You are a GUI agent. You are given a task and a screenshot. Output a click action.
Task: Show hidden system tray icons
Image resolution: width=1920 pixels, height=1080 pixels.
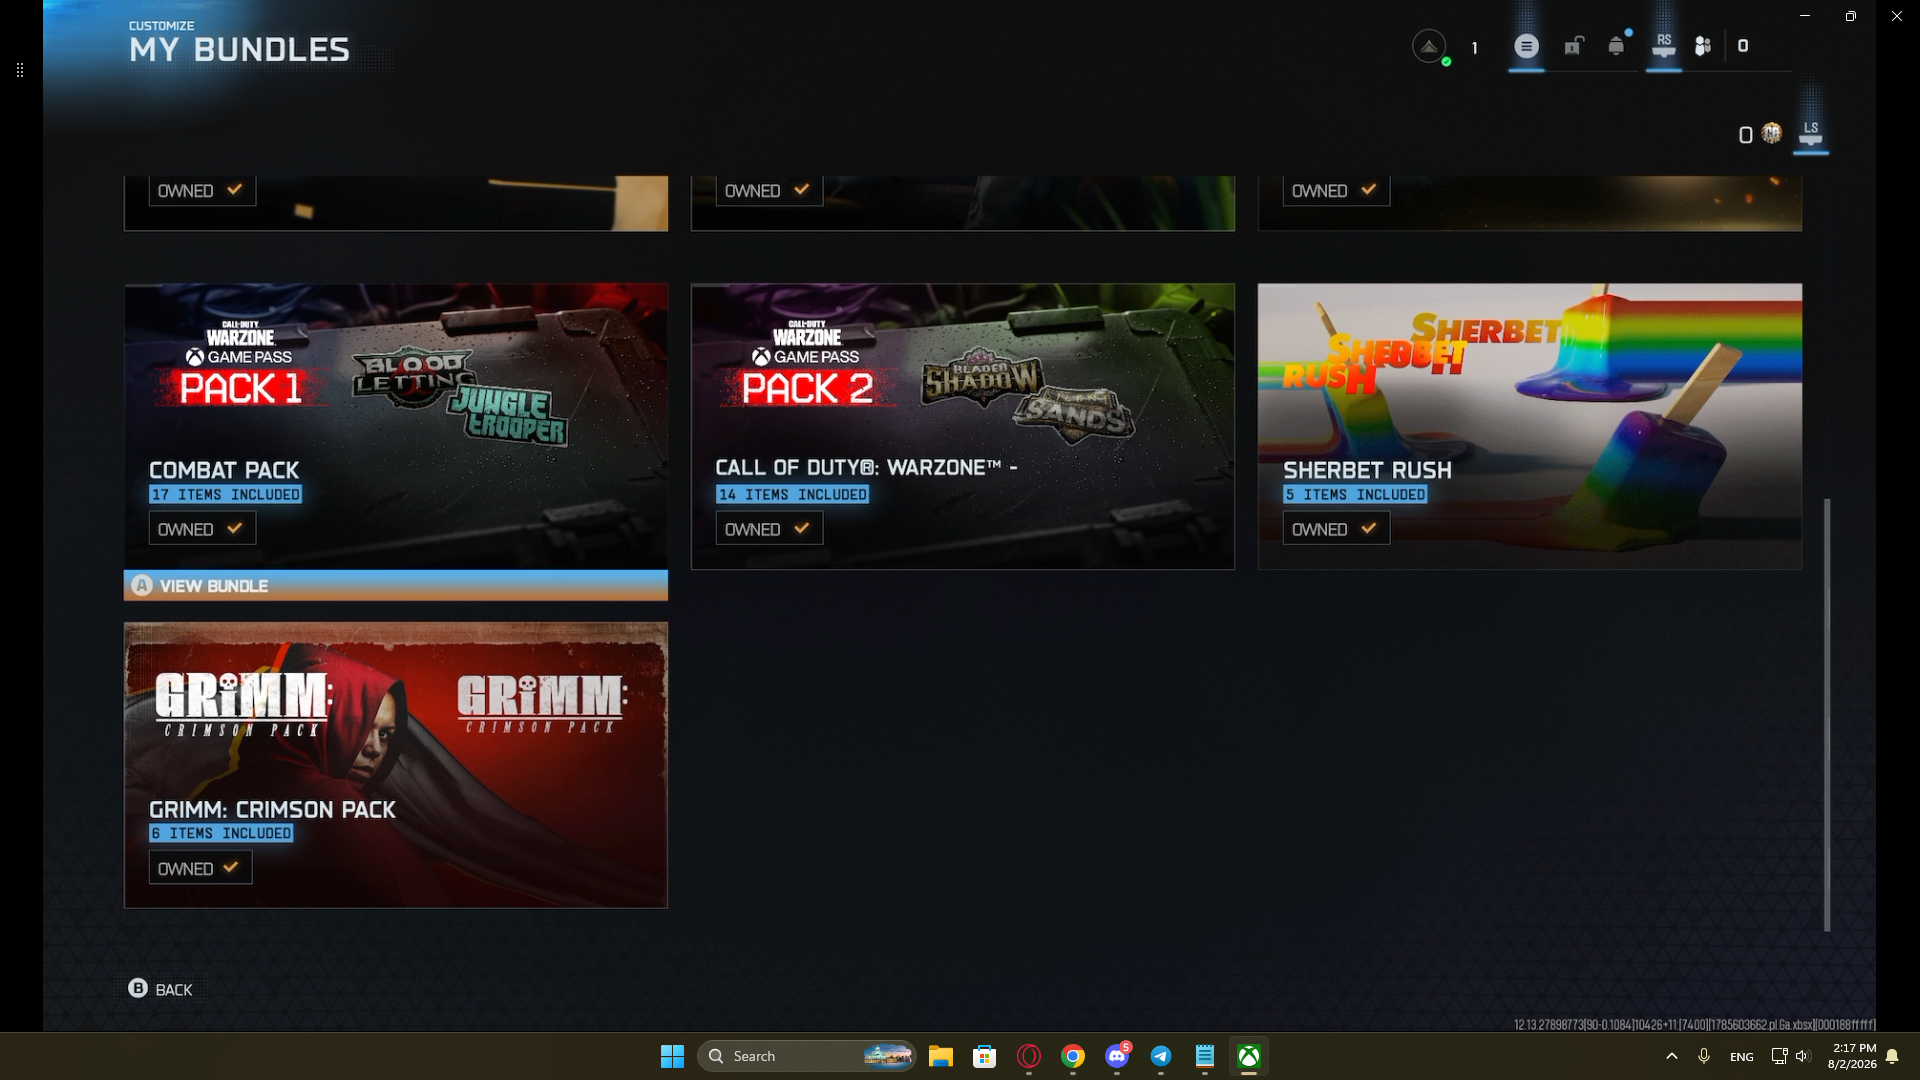[1671, 1056]
